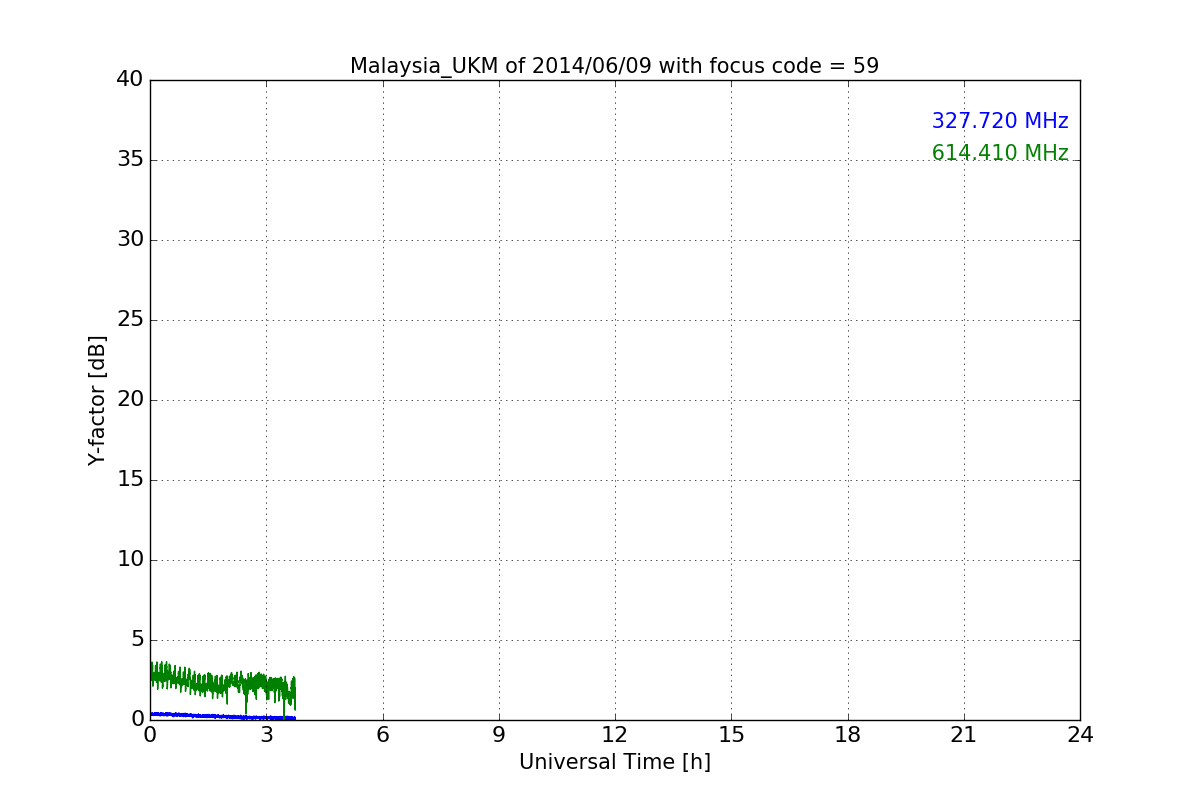Click the y-axis tick label '10'

(x=130, y=559)
